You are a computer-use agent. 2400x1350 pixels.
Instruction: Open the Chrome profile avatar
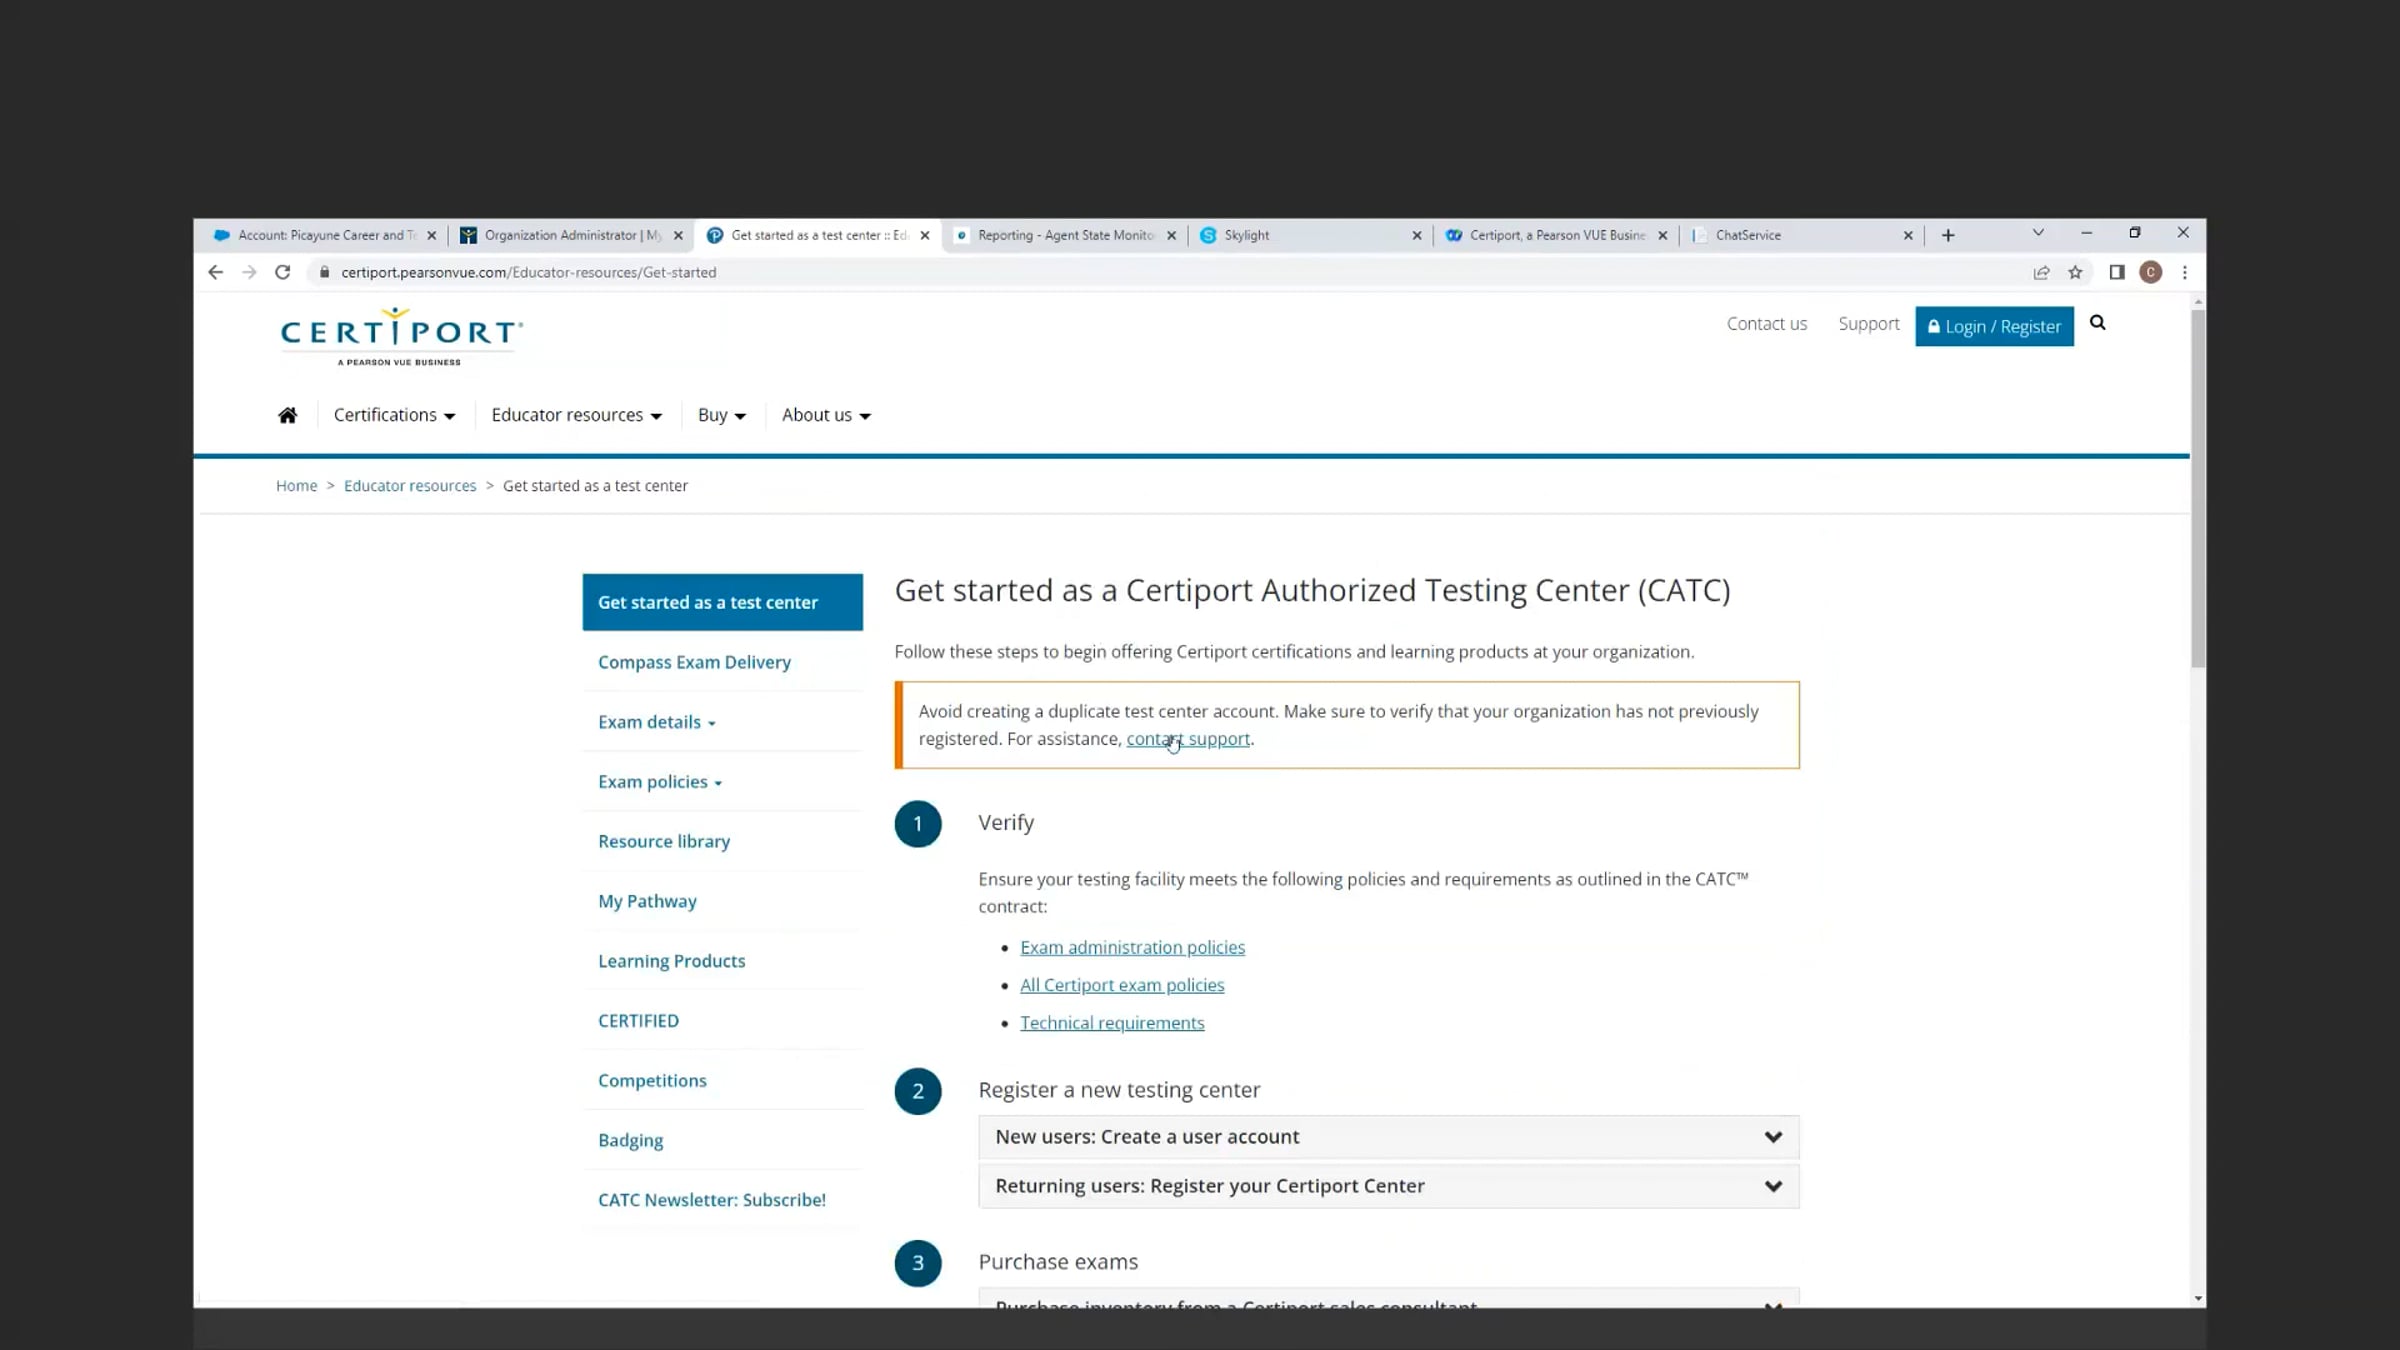2151,272
